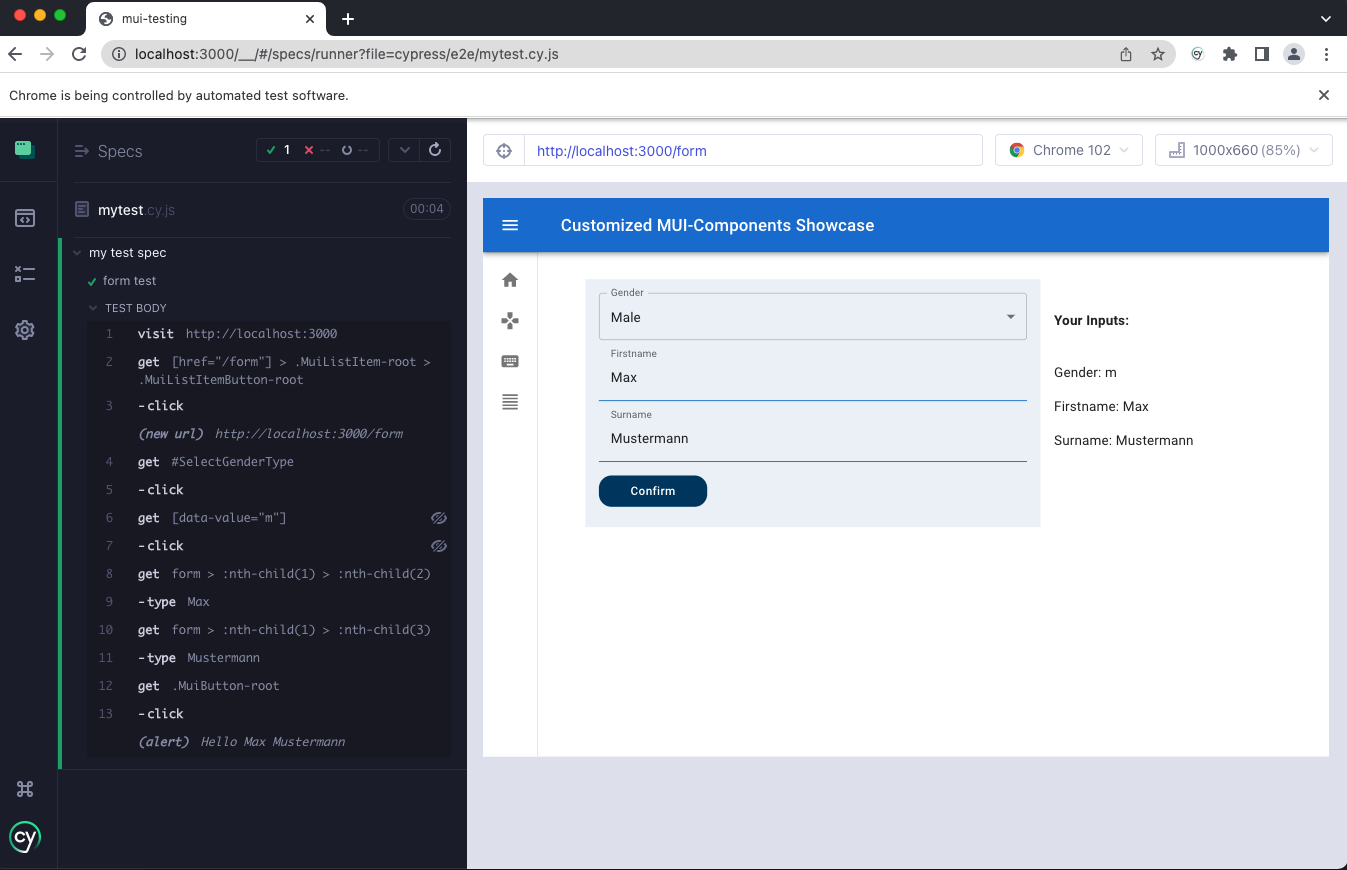Select the 'visit http://localhost:3000' command
1347x870 pixels.
pyautogui.click(x=268, y=334)
